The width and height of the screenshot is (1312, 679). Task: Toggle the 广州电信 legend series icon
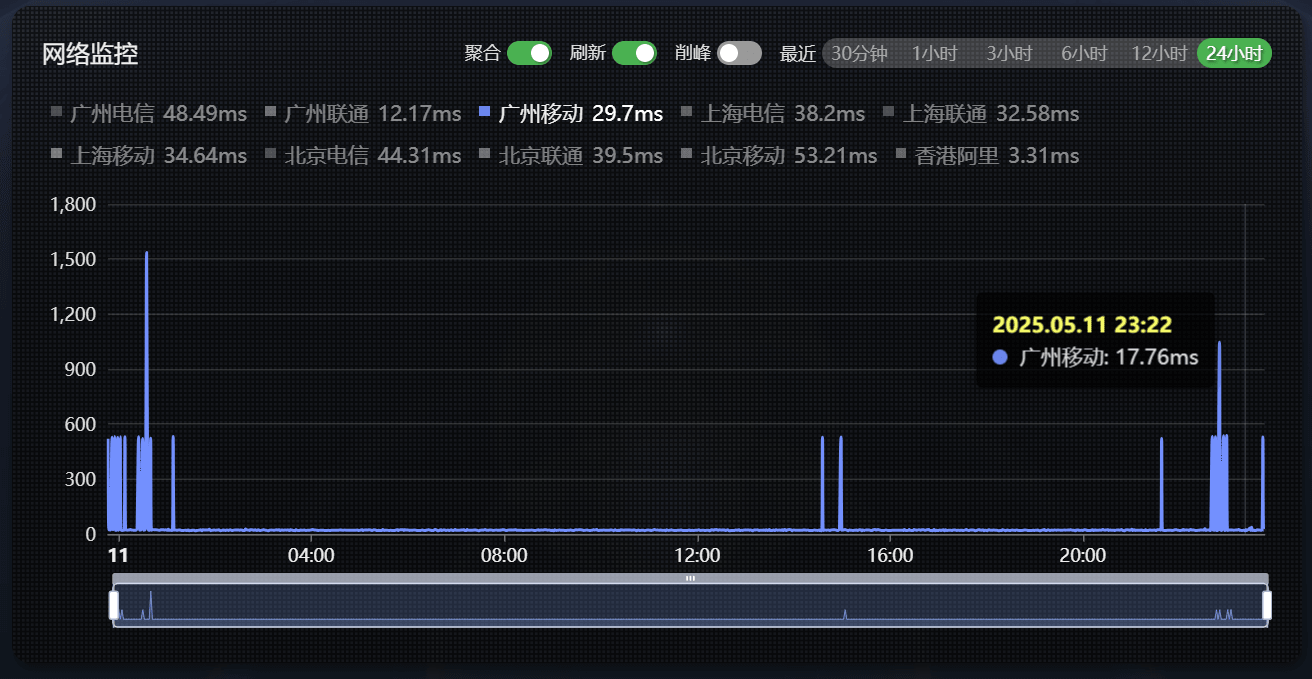pos(56,113)
